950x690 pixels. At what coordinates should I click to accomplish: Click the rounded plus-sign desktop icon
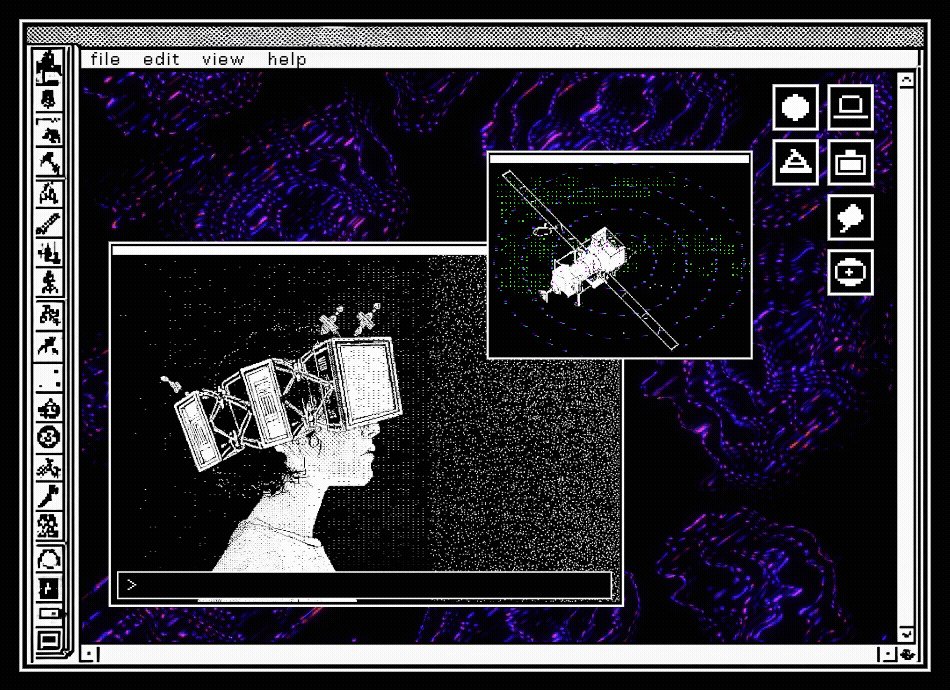click(x=850, y=273)
